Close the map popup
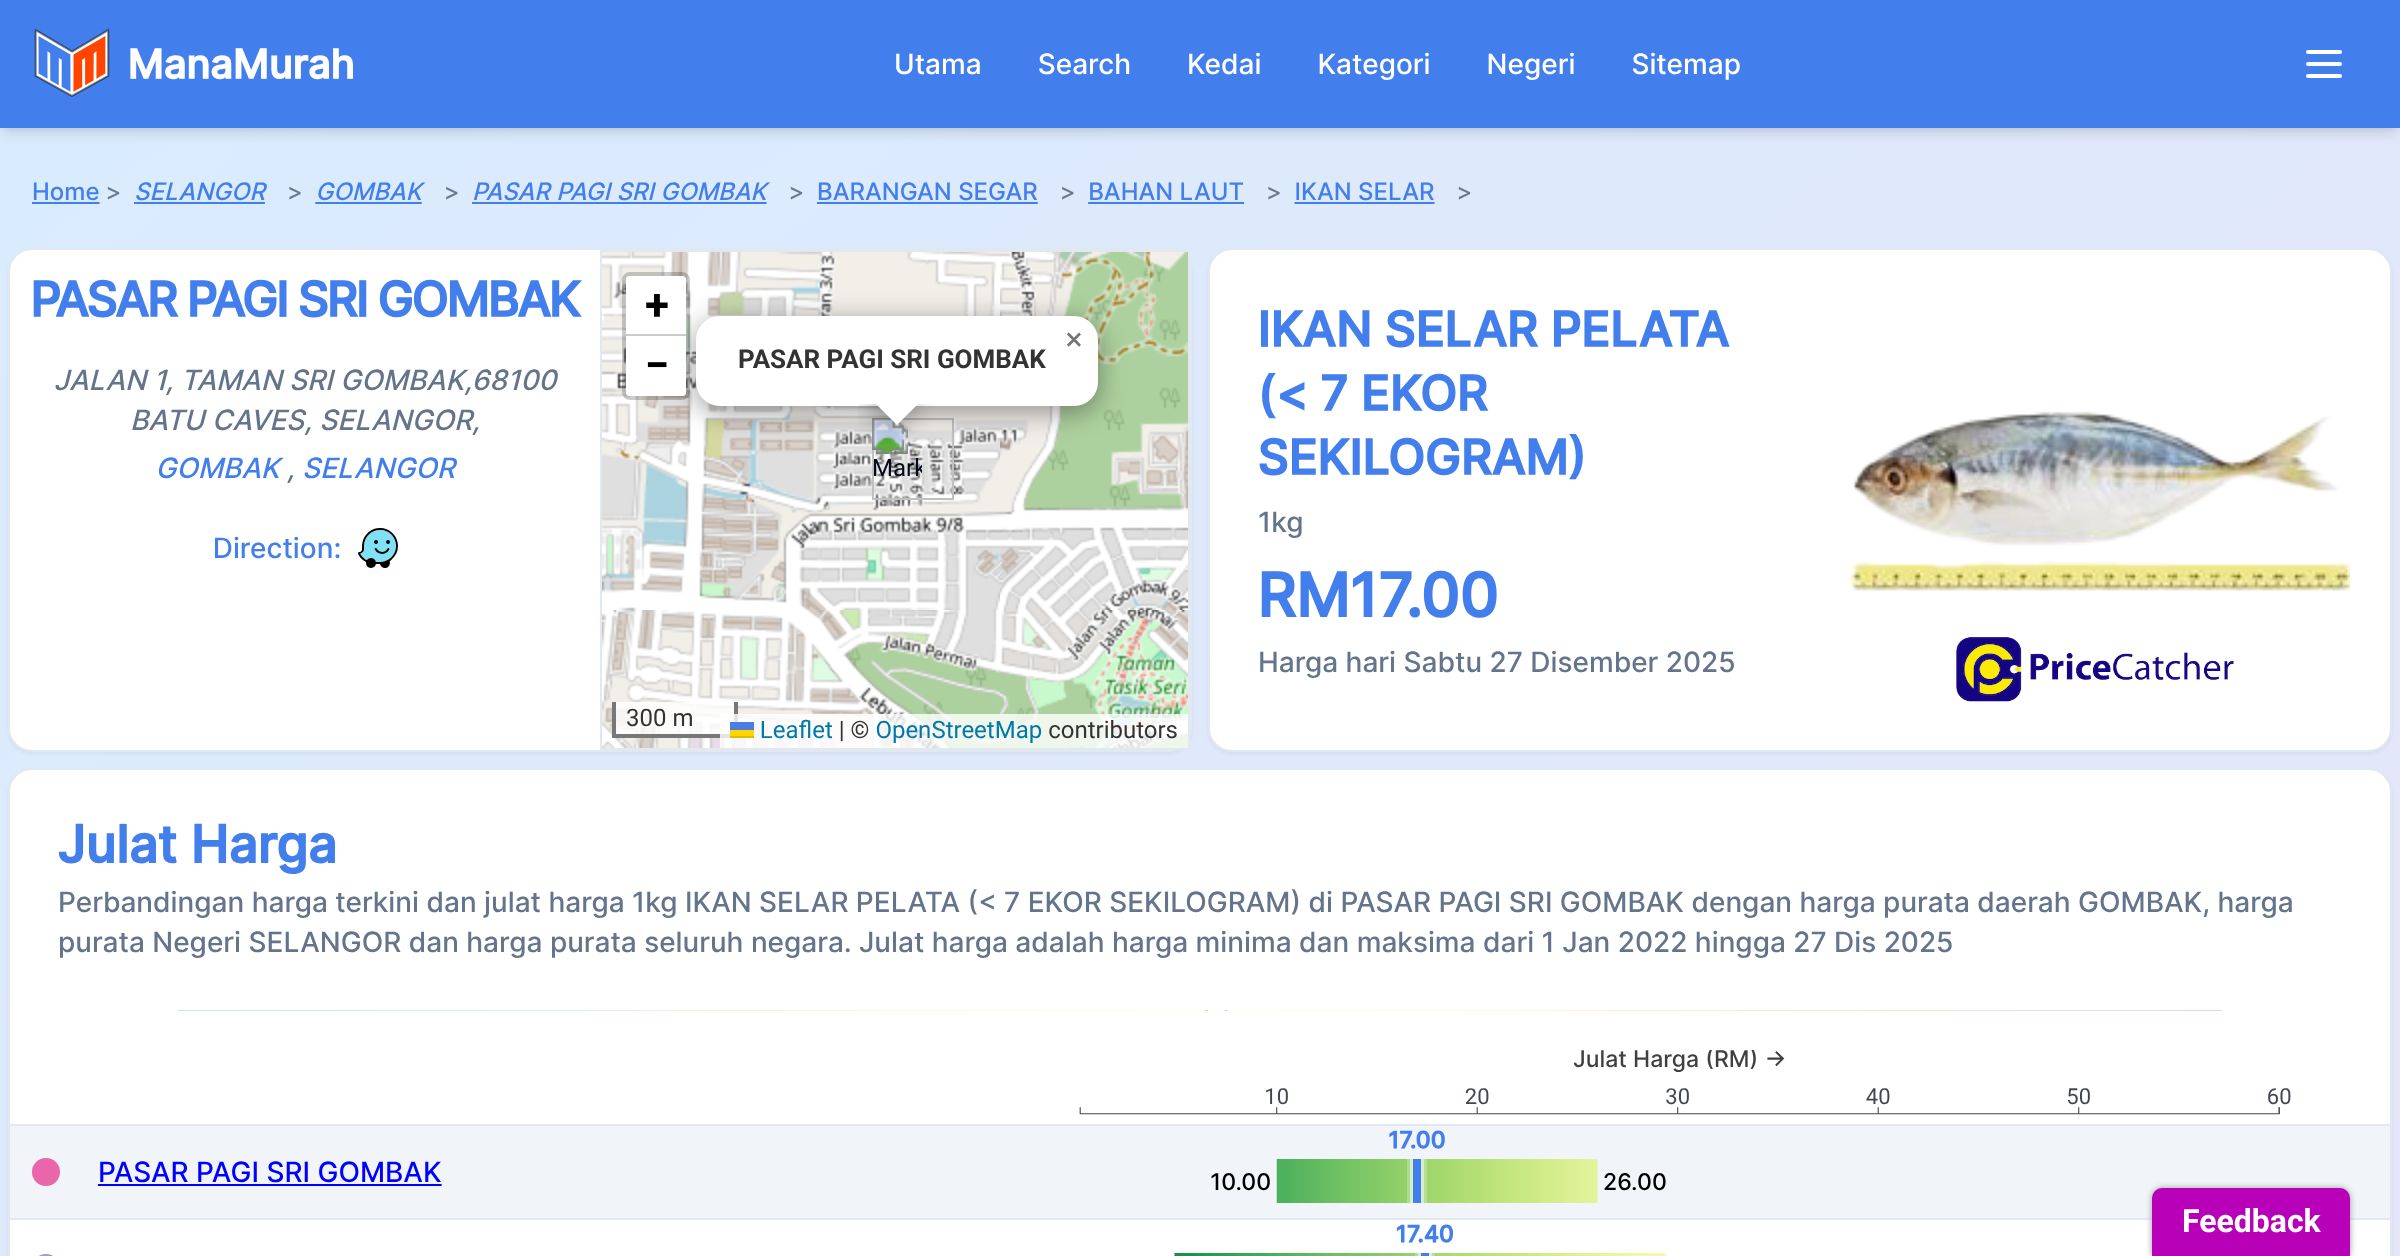2400x1256 pixels. (x=1073, y=340)
